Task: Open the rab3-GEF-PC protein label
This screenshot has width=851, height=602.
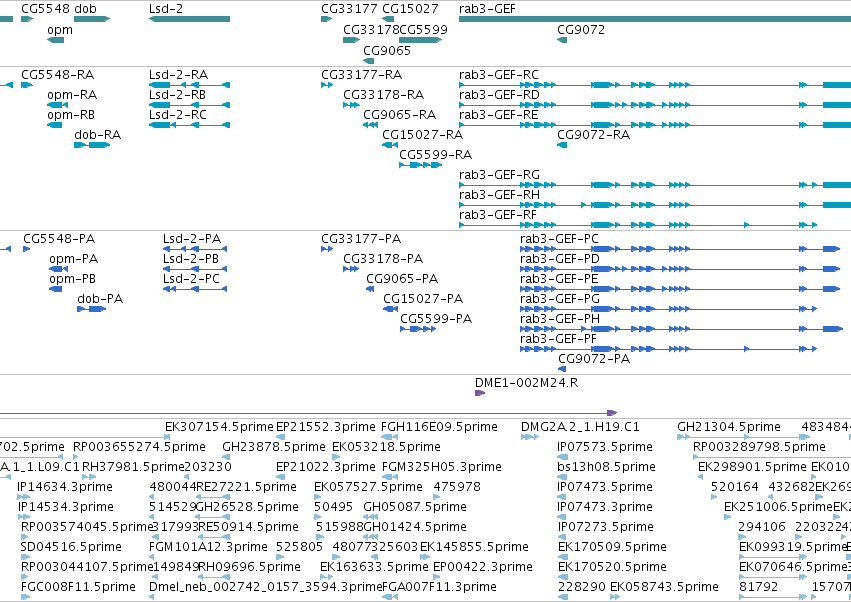Action: tap(560, 239)
